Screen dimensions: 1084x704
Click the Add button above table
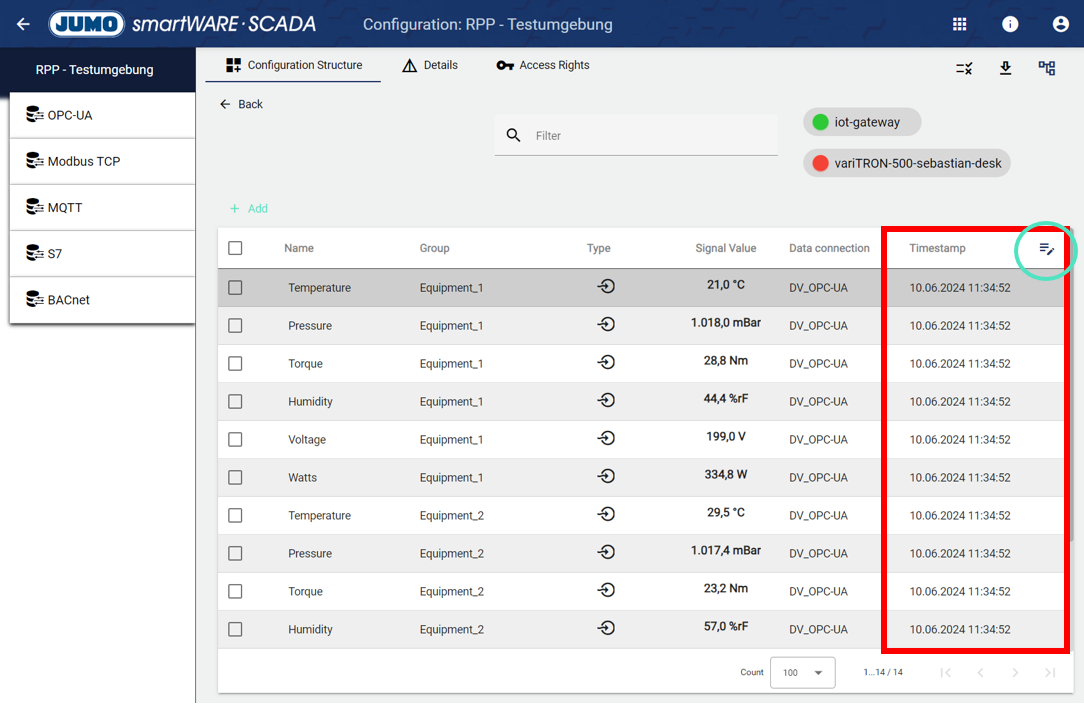pos(249,209)
